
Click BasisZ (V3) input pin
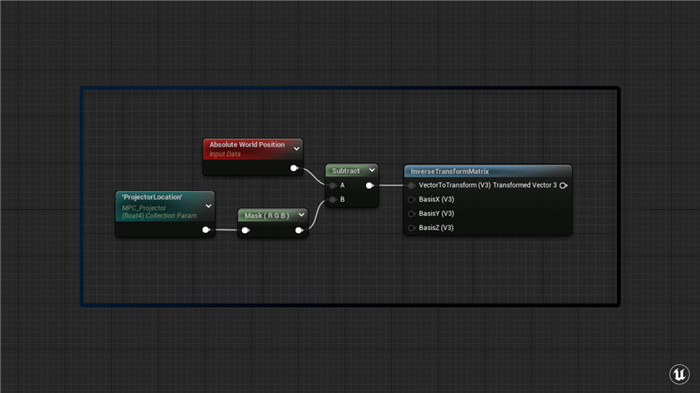click(412, 228)
